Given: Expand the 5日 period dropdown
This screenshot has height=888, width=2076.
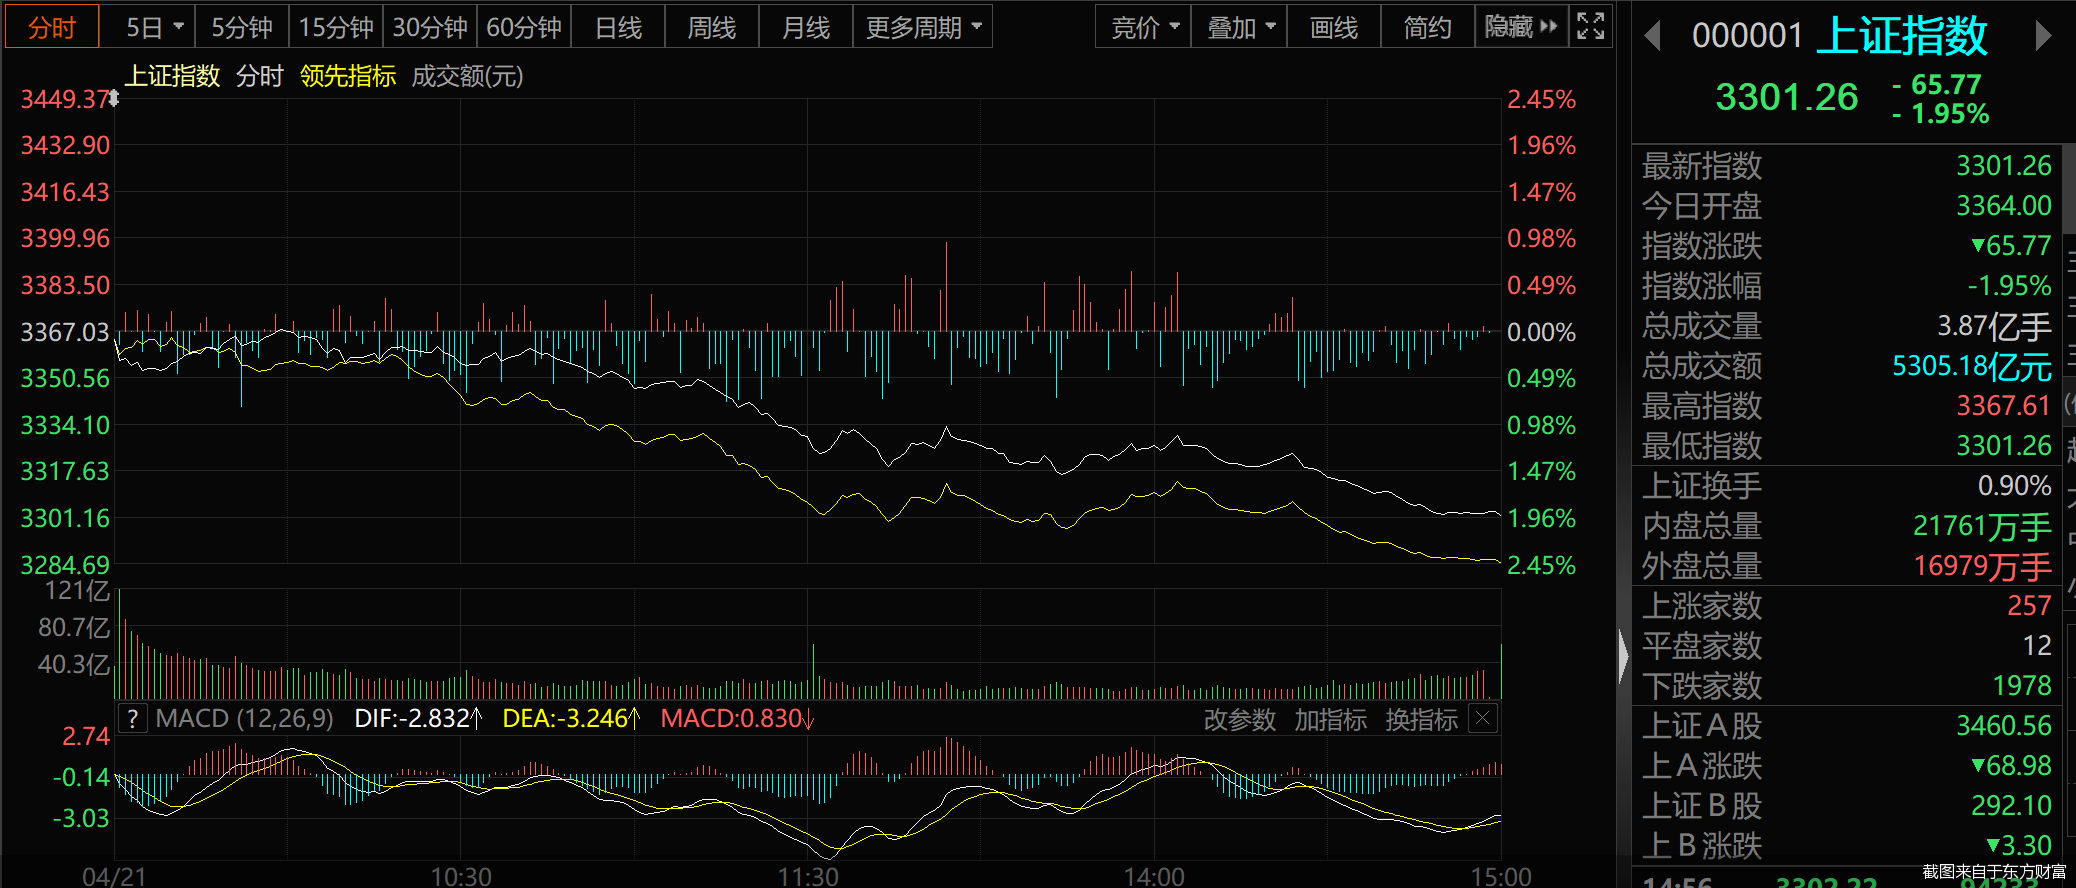Looking at the screenshot, I should 154,27.
